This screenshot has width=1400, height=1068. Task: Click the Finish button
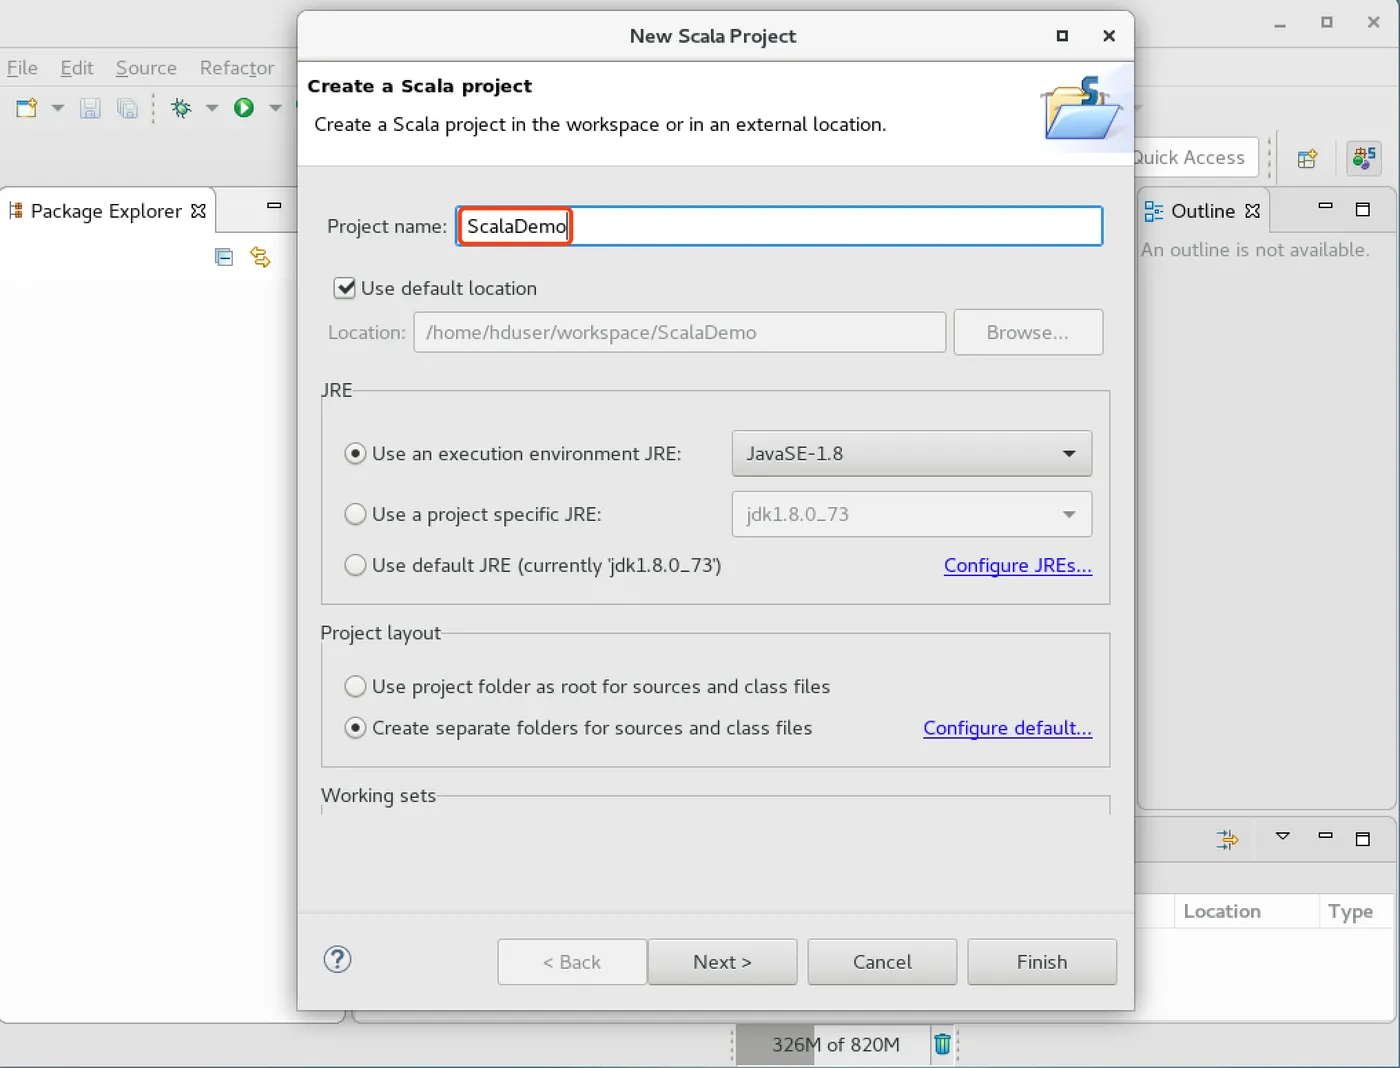(1042, 962)
